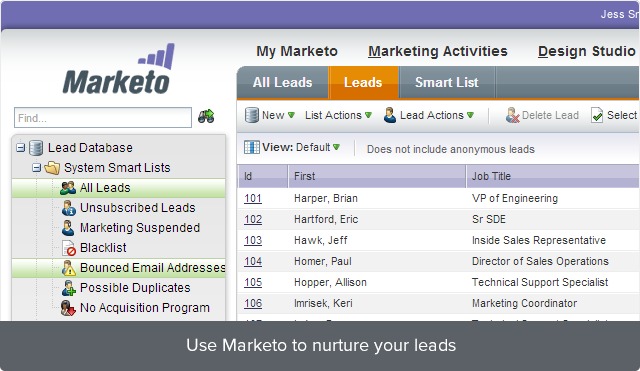
Task: Click the Bounced Email Addresses warning icon
Action: click(x=69, y=268)
